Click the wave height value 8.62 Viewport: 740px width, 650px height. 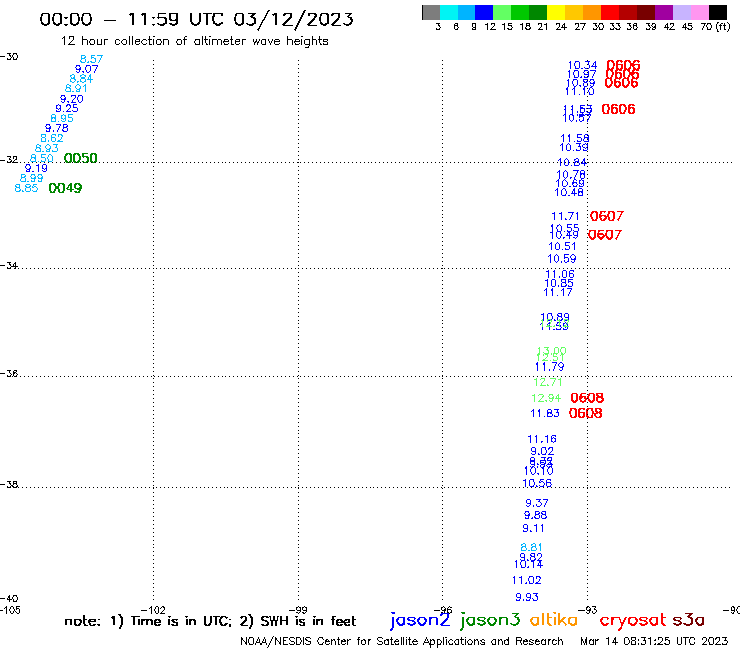click(x=51, y=138)
